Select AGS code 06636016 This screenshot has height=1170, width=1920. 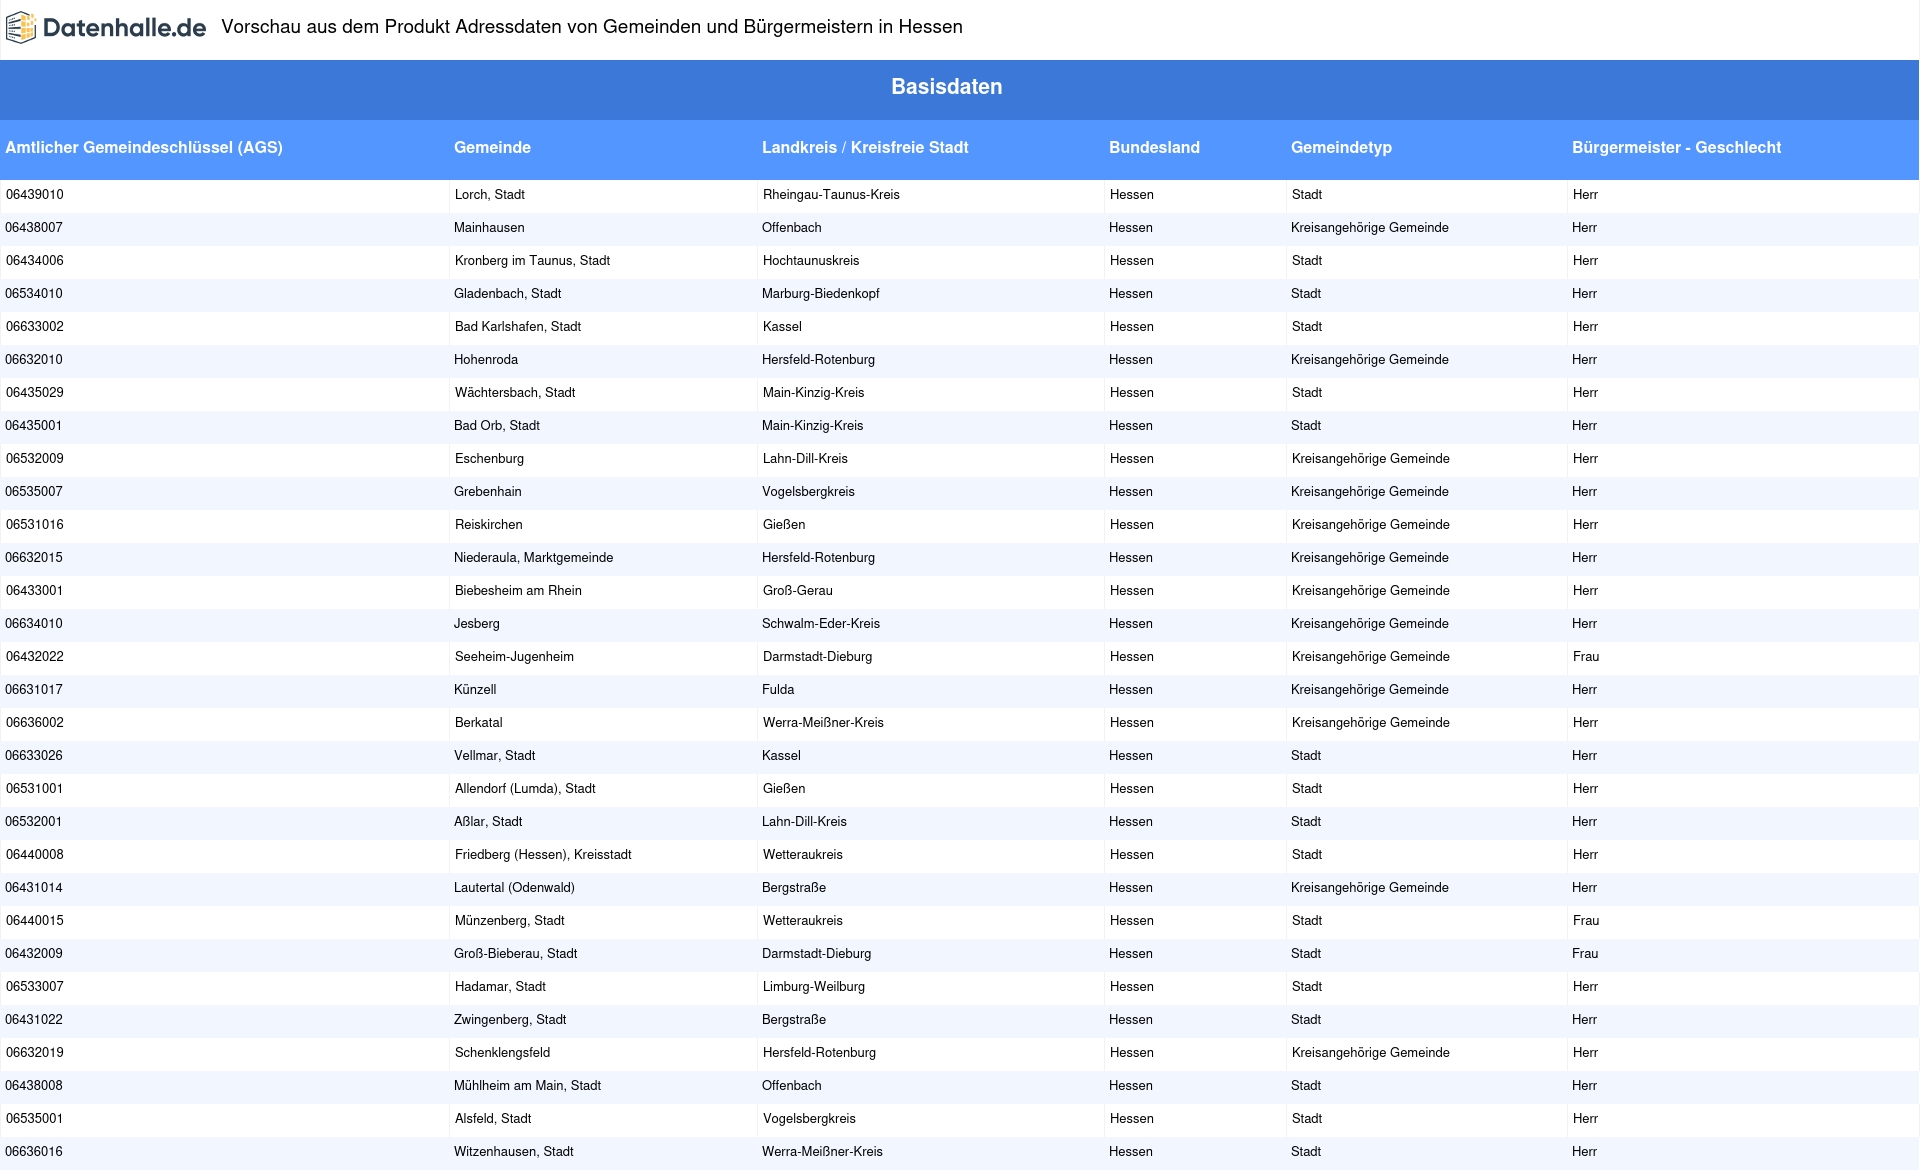coord(34,1152)
